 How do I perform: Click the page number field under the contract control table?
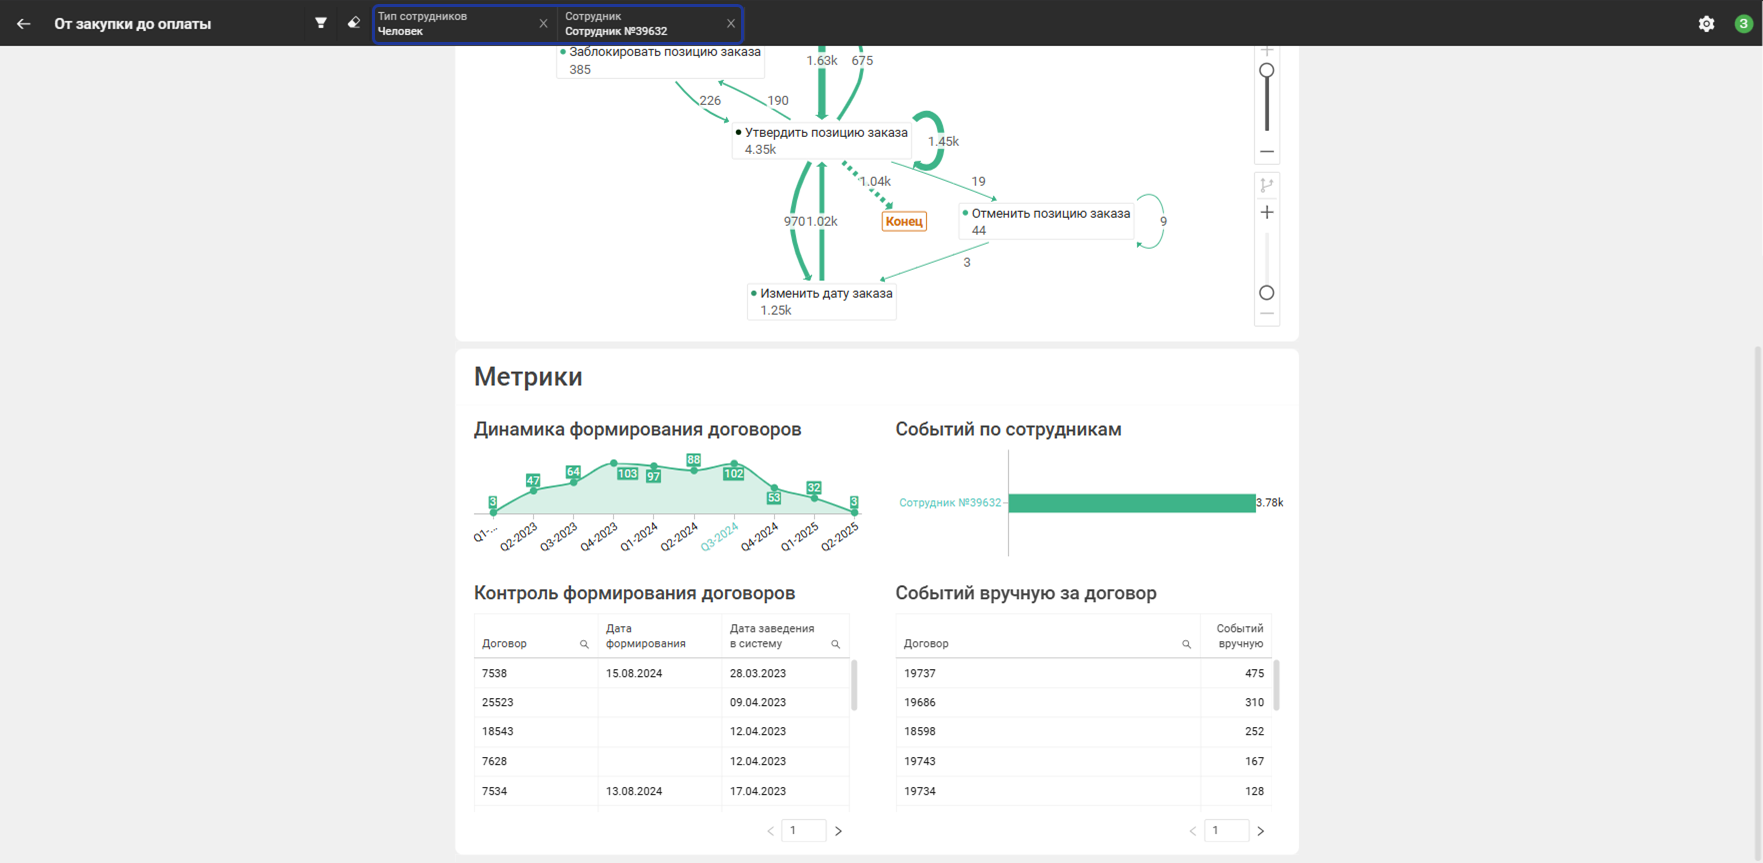[803, 831]
